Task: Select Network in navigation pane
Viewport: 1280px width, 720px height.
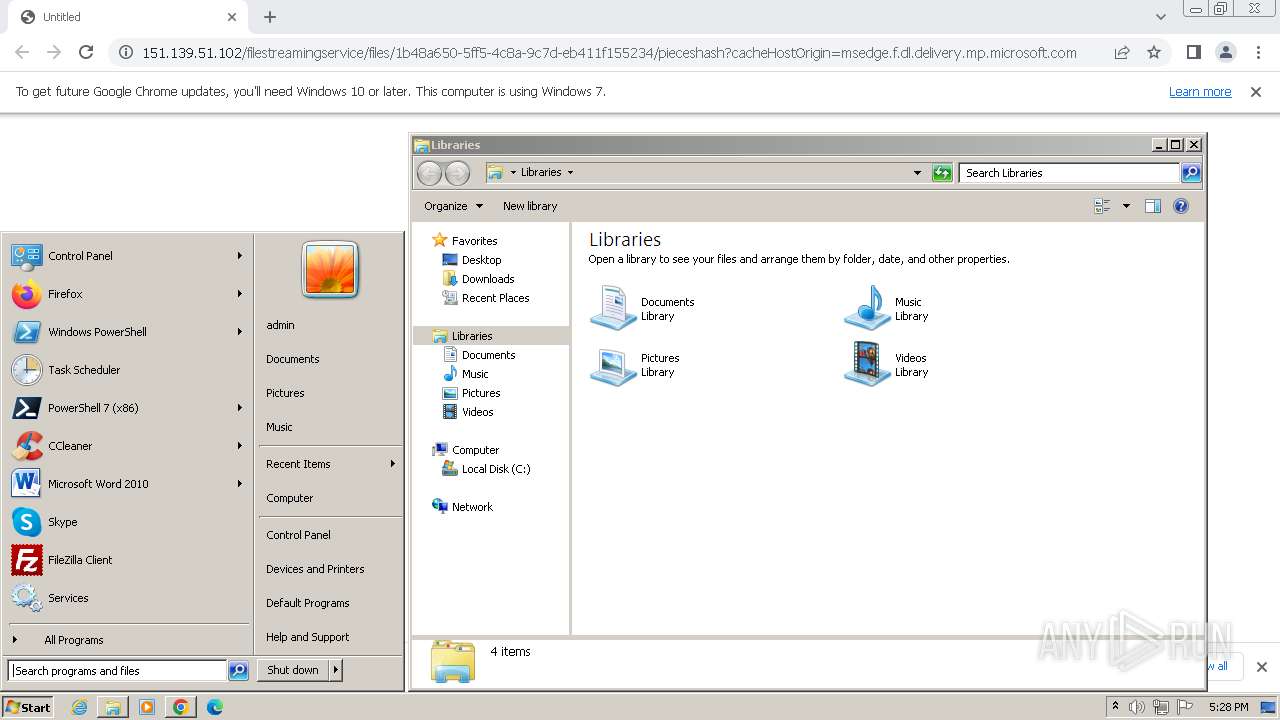Action: pyautogui.click(x=472, y=507)
